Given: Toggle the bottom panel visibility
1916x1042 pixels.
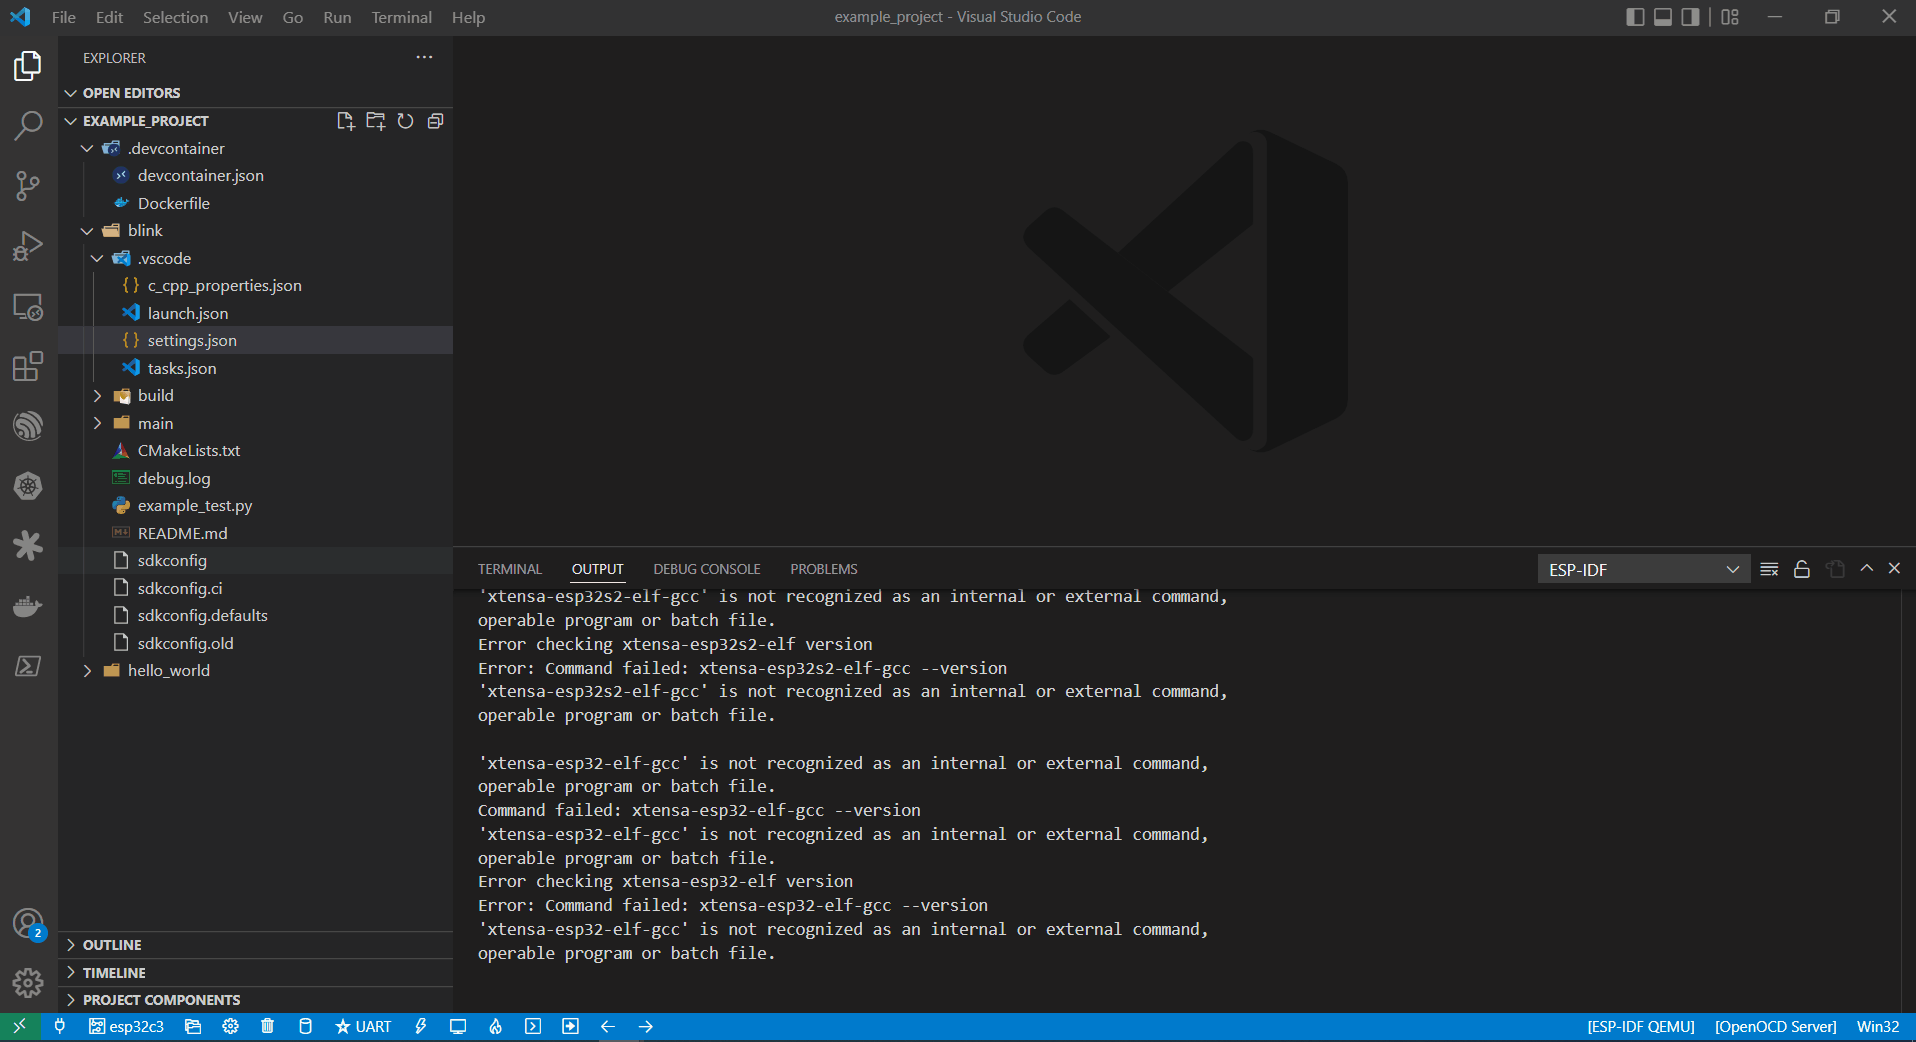Looking at the screenshot, I should [x=1663, y=16].
